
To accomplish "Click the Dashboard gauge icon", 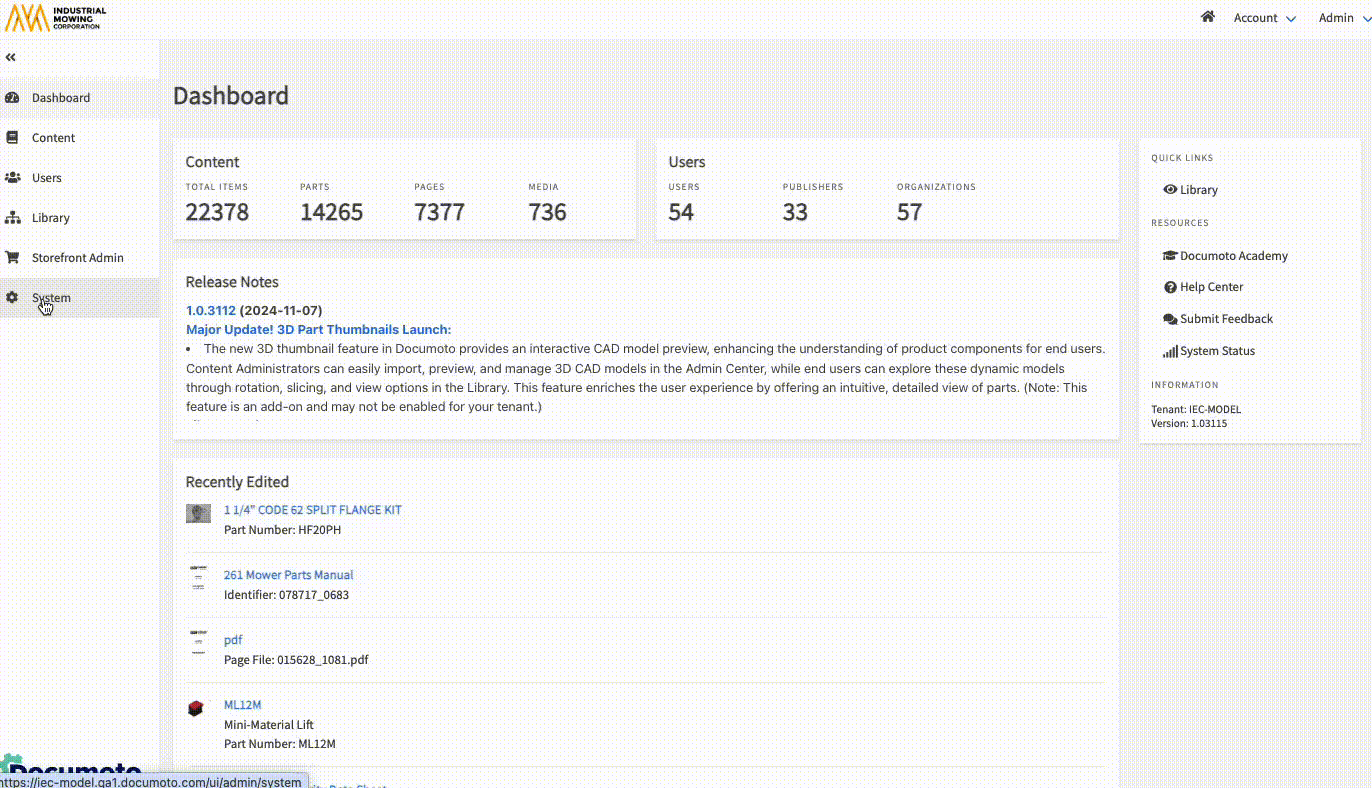I will click(13, 98).
